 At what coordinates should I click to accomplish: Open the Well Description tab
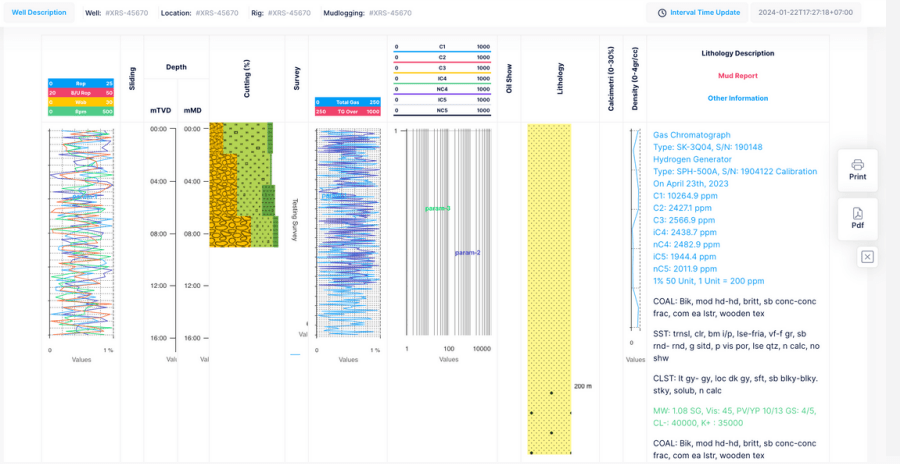(x=39, y=13)
